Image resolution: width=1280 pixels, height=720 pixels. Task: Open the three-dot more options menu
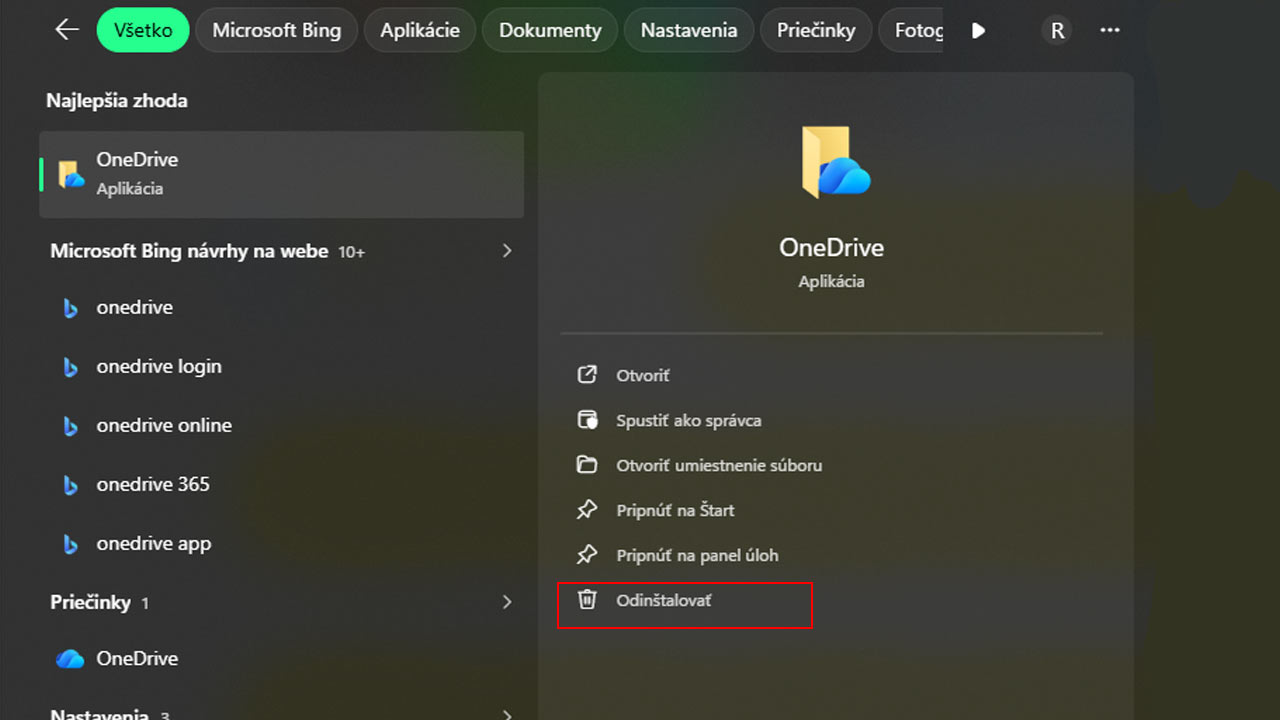1110,31
